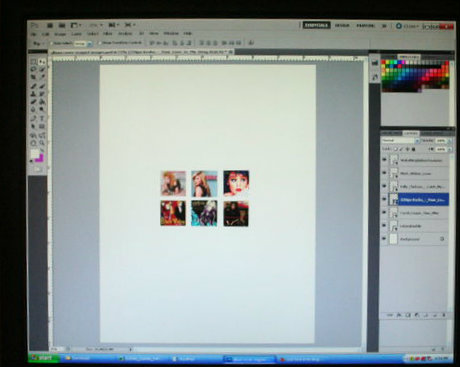Switch to the PAINTING workspace
460x367 pixels.
tap(365, 25)
